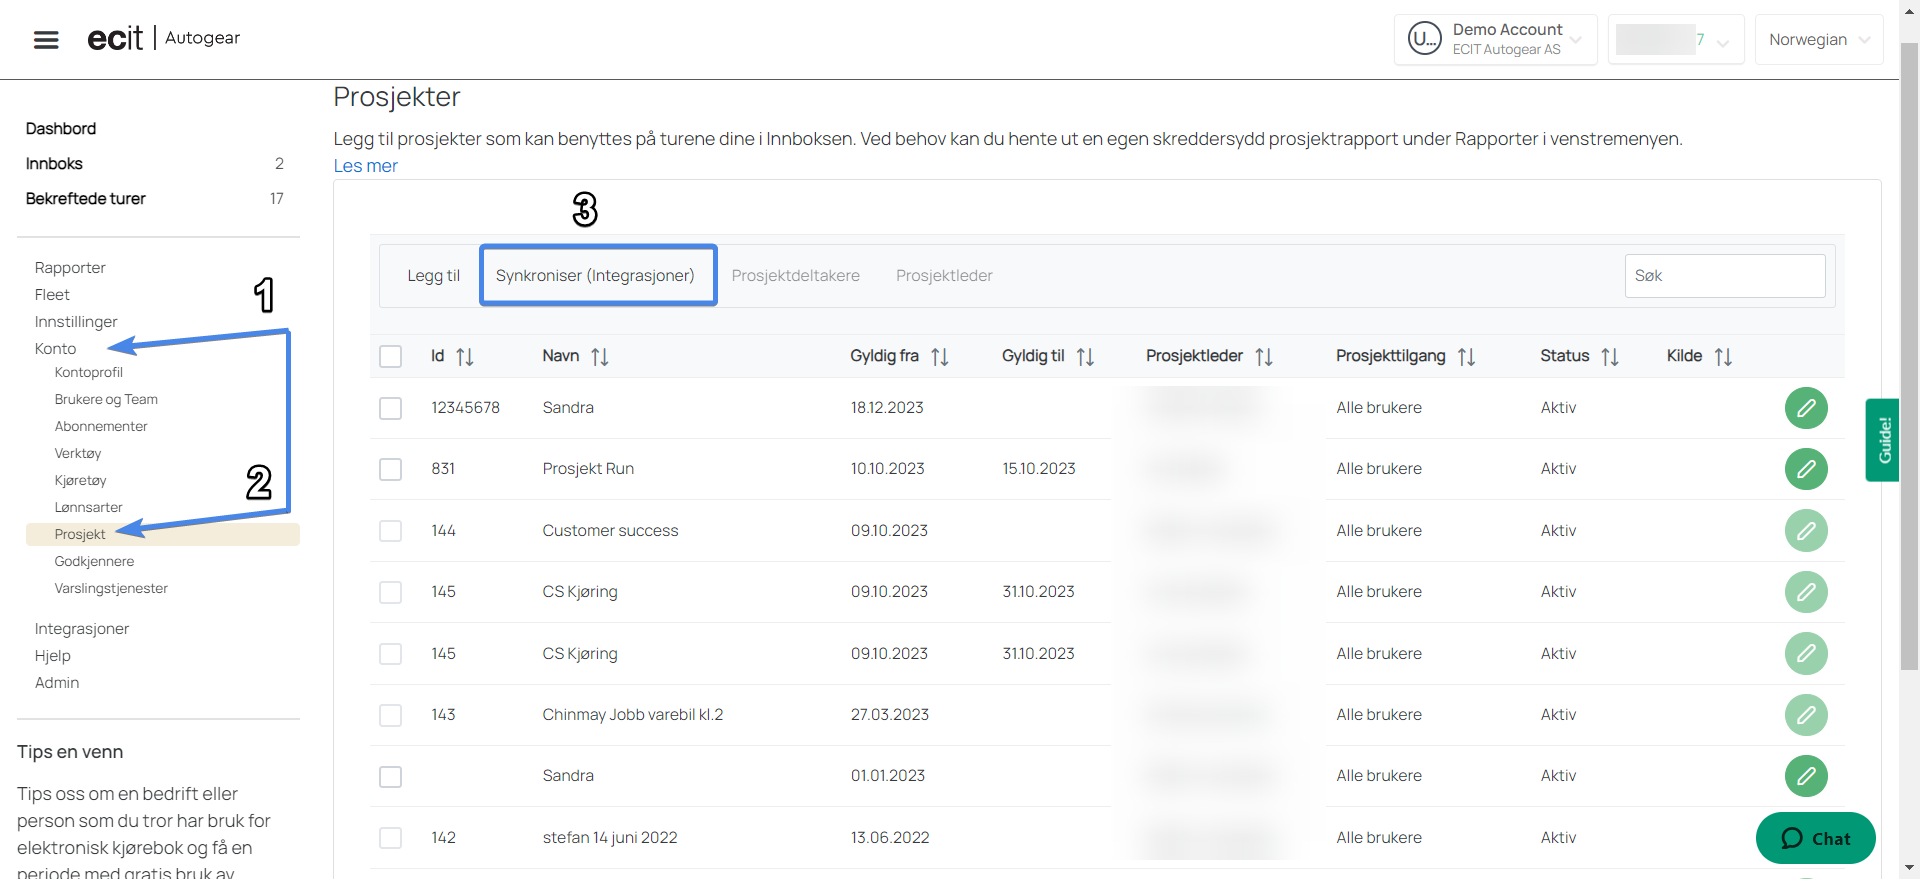Open the hamburger menu icon

tap(46, 40)
